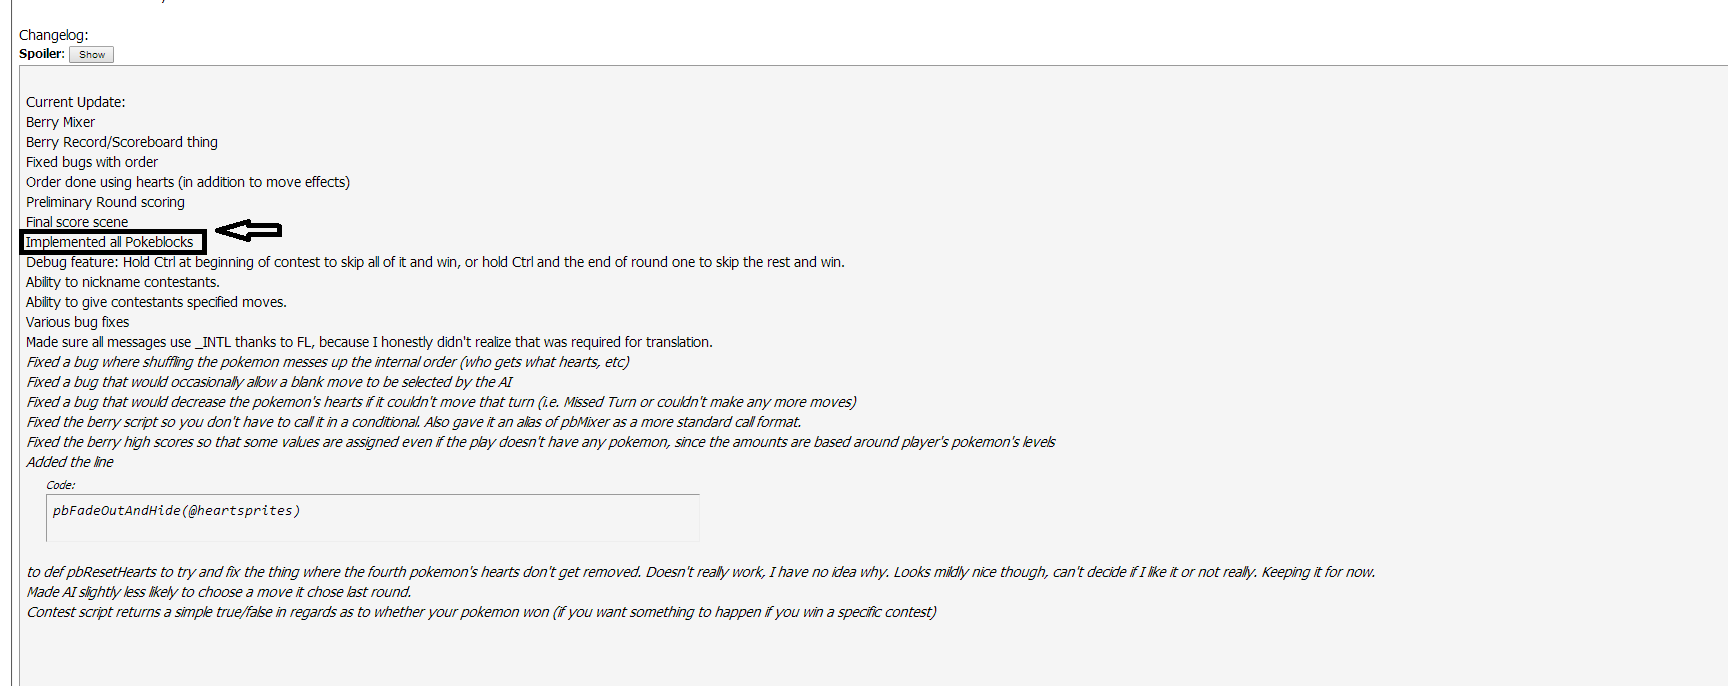This screenshot has width=1728, height=686.
Task: Click the 'Debug feature: Hold Ctrl' line
Action: 434,262
